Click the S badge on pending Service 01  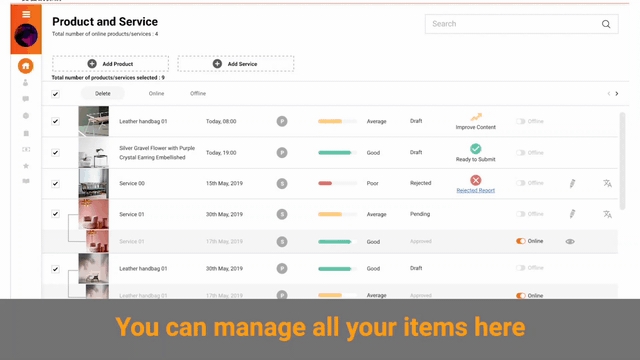coord(282,214)
